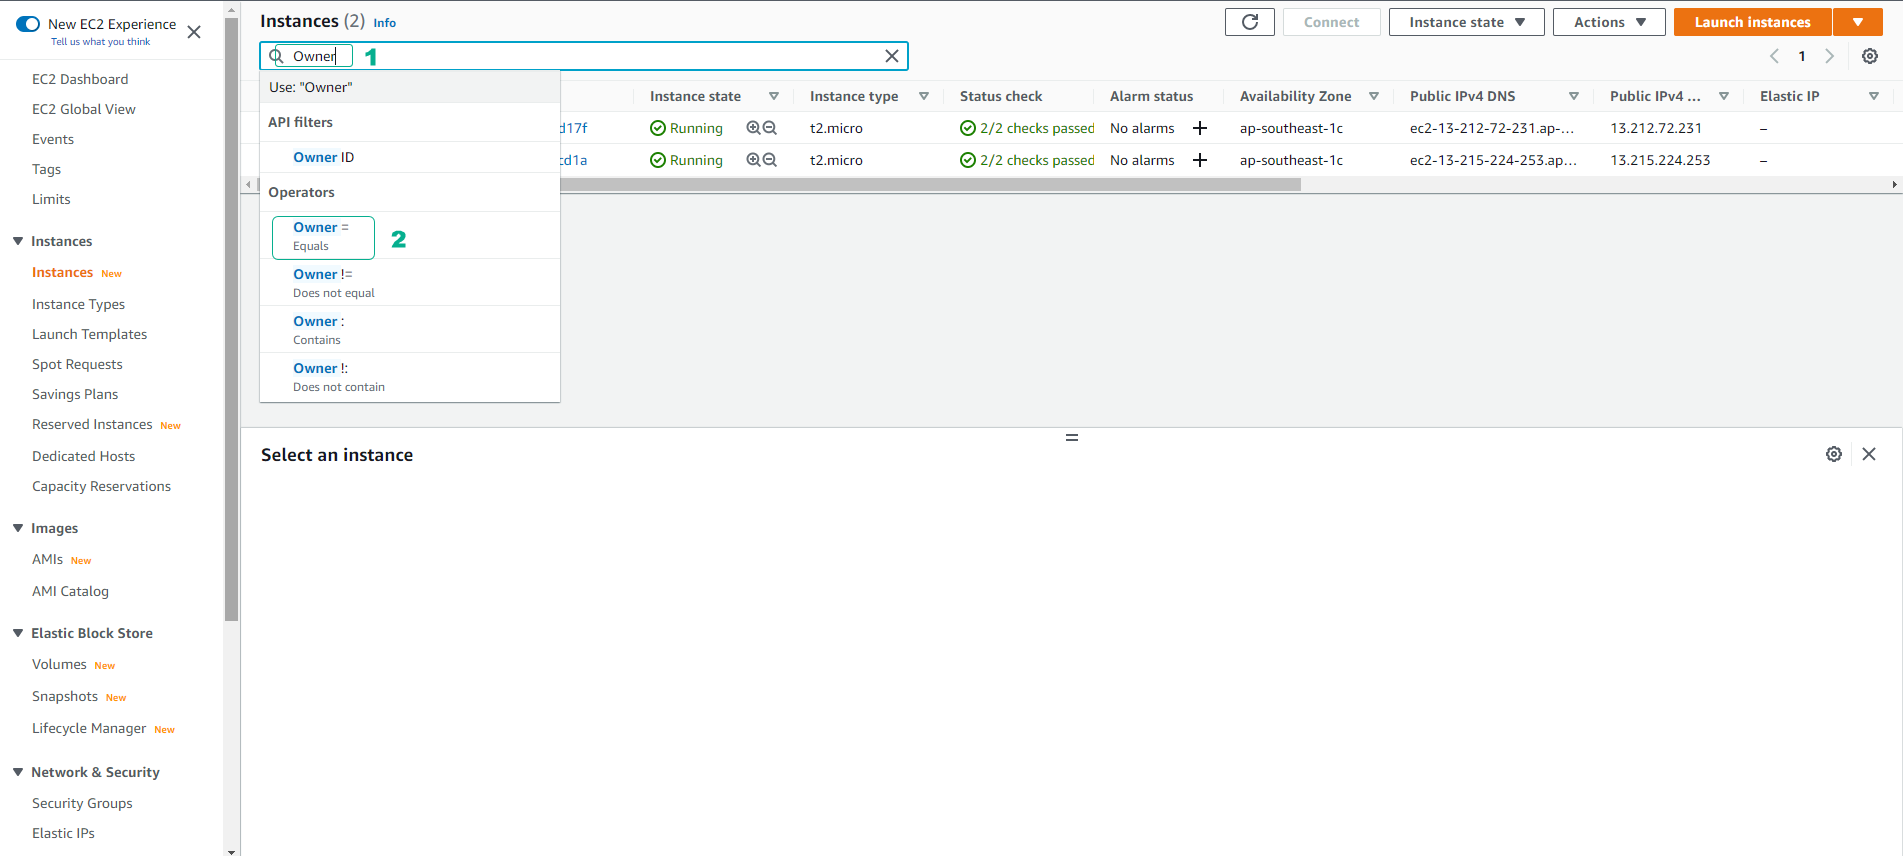Open the Launch instances split arrow menu

[x=1858, y=22]
